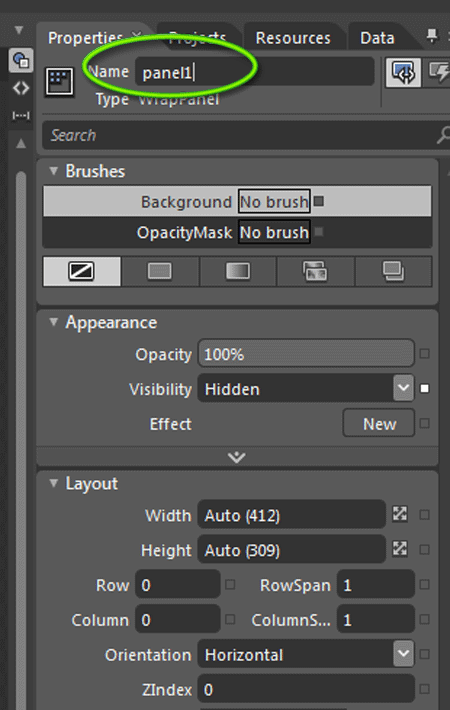Screen dimensions: 450x710
Task: Open the Visibility dropdown
Action: [x=403, y=388]
